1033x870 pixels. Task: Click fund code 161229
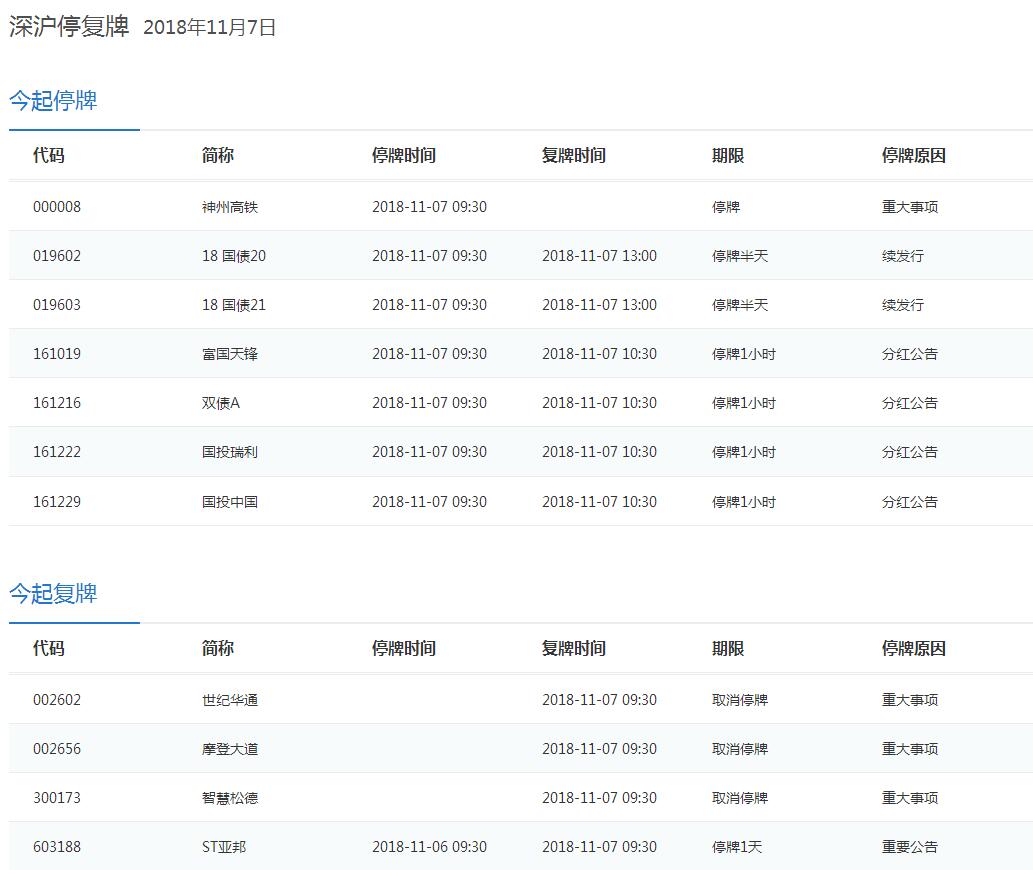pyautogui.click(x=57, y=502)
